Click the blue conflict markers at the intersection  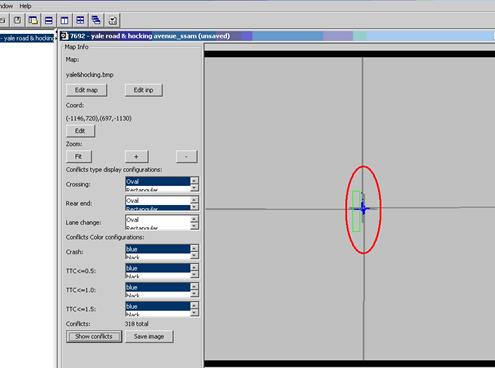coord(363,209)
